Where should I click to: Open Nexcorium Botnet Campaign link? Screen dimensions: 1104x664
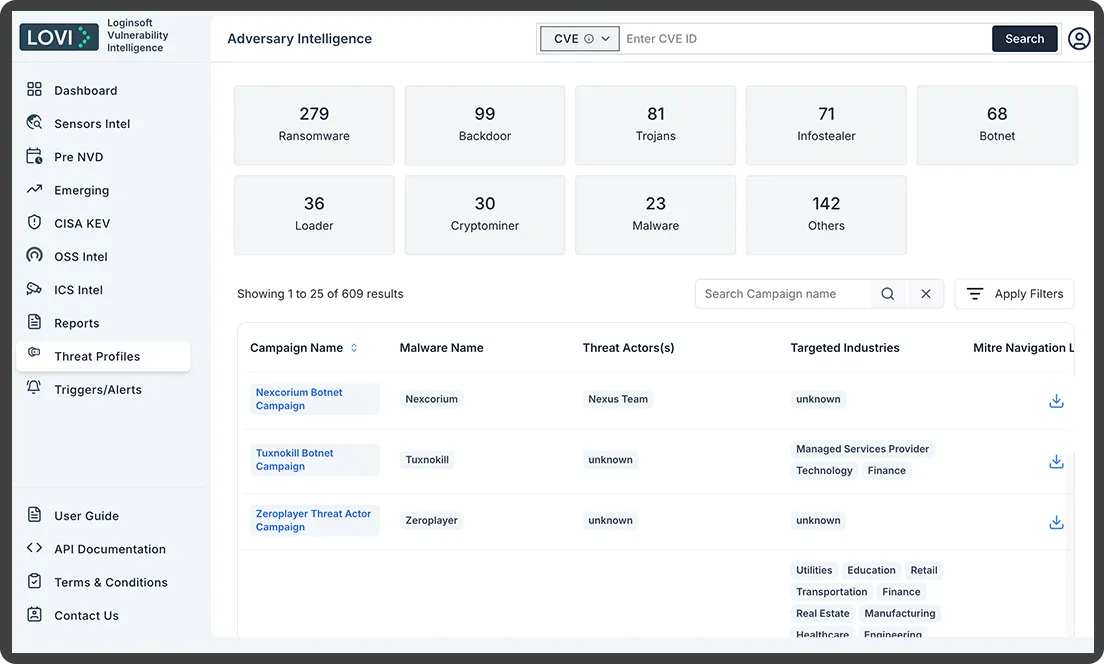[x=299, y=399]
